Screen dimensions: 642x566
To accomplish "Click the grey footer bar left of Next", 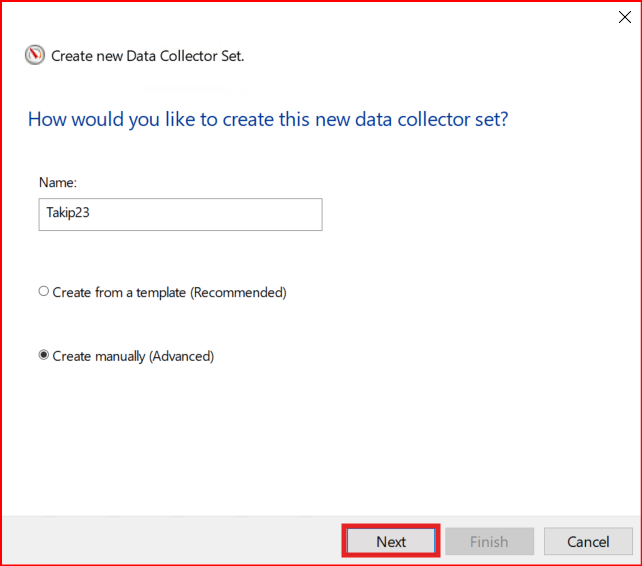I will click(170, 542).
